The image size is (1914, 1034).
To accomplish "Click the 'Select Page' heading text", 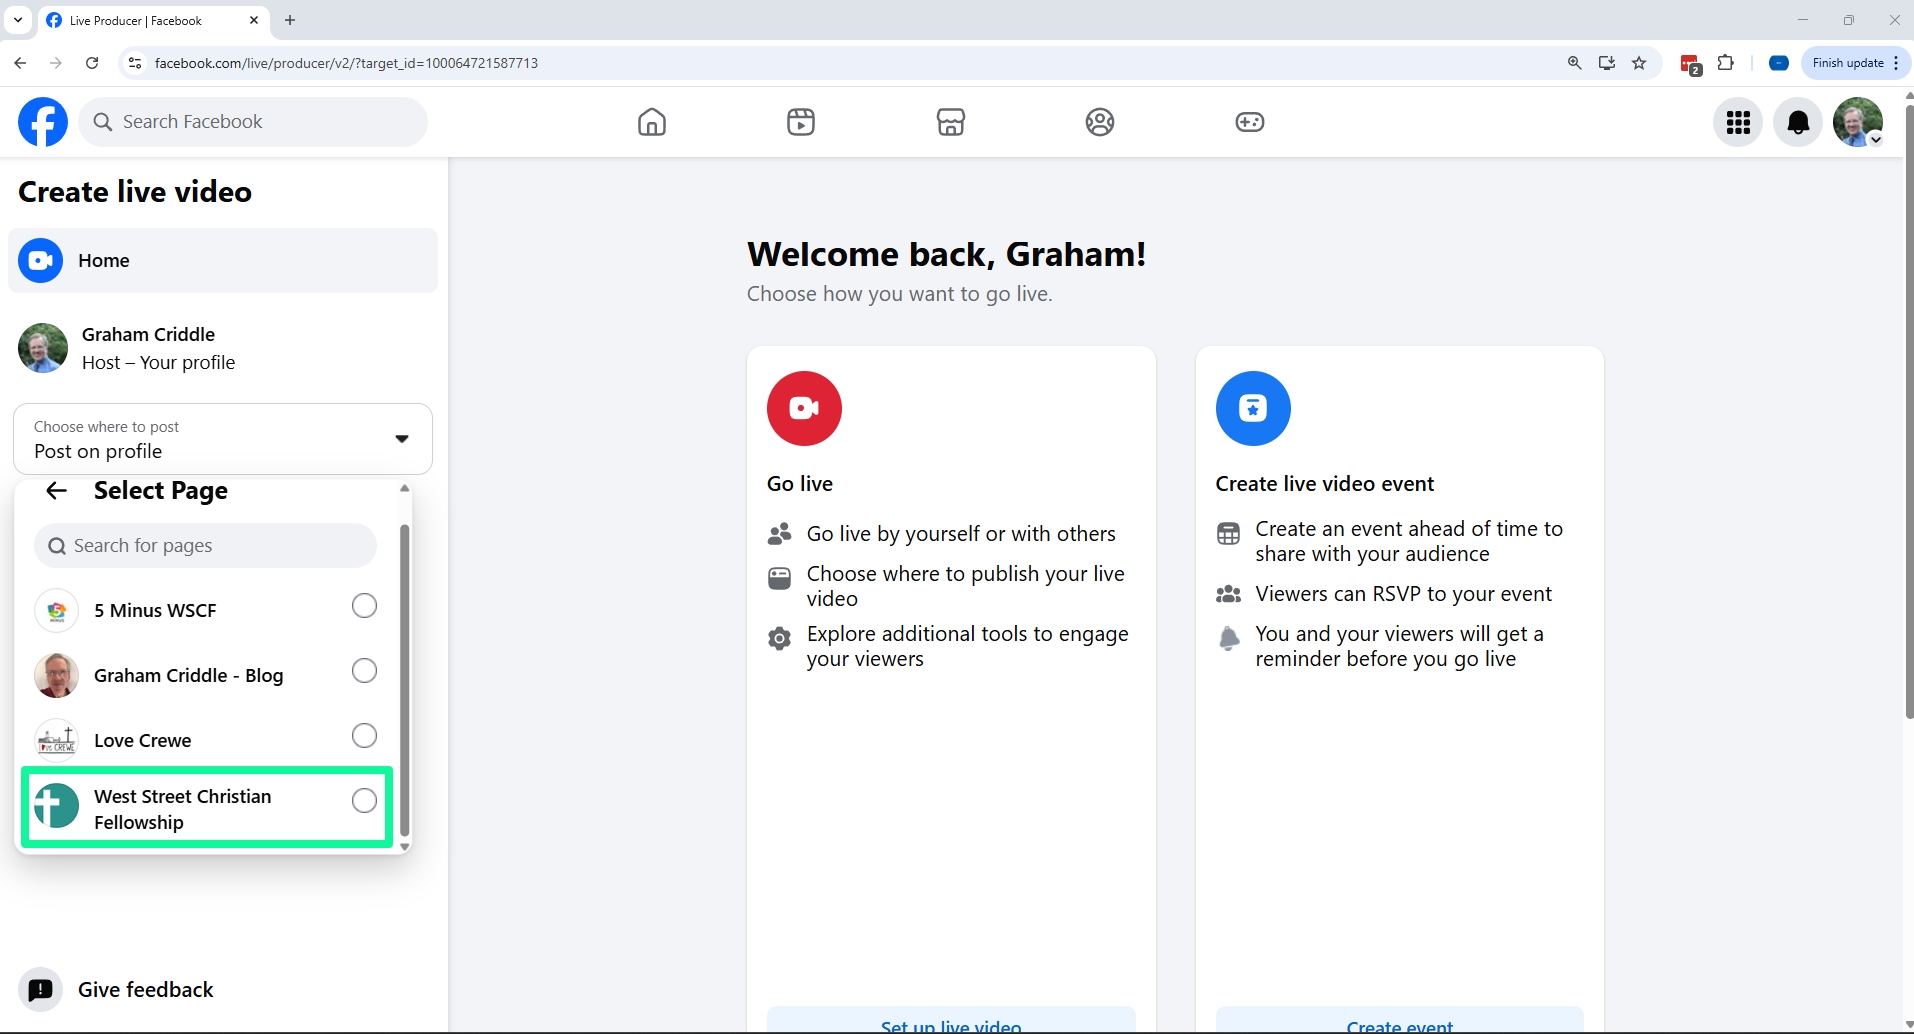I will tap(161, 491).
